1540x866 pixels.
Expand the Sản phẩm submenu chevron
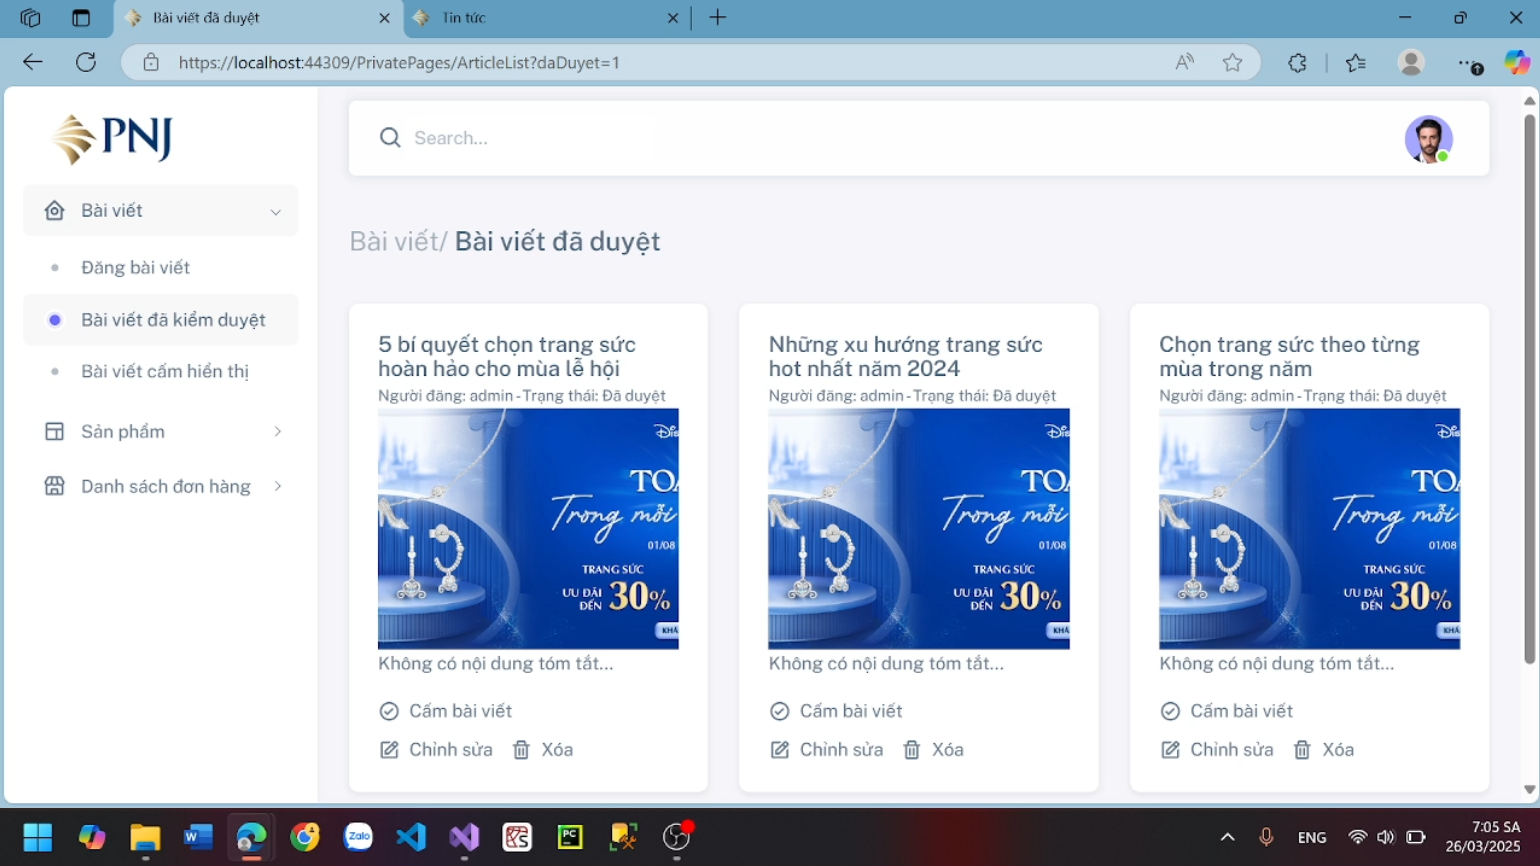pos(278,431)
